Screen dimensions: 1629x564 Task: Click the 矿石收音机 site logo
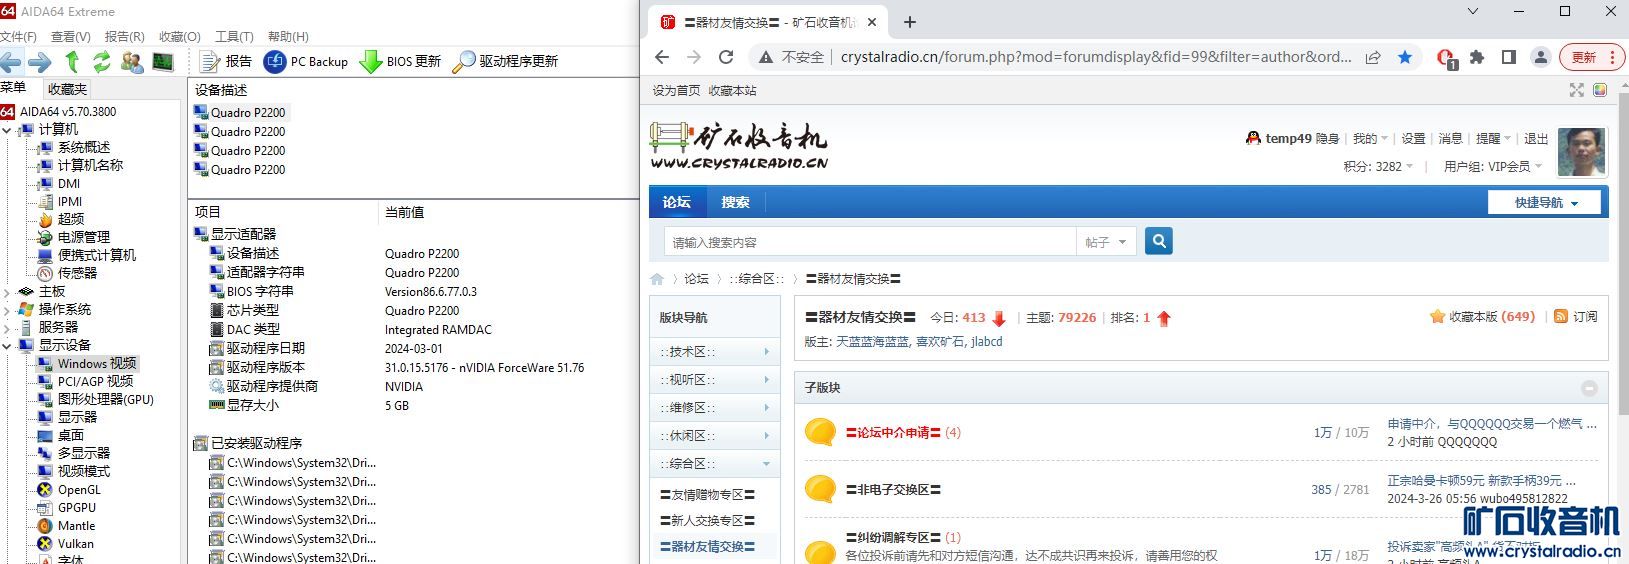pyautogui.click(x=739, y=146)
